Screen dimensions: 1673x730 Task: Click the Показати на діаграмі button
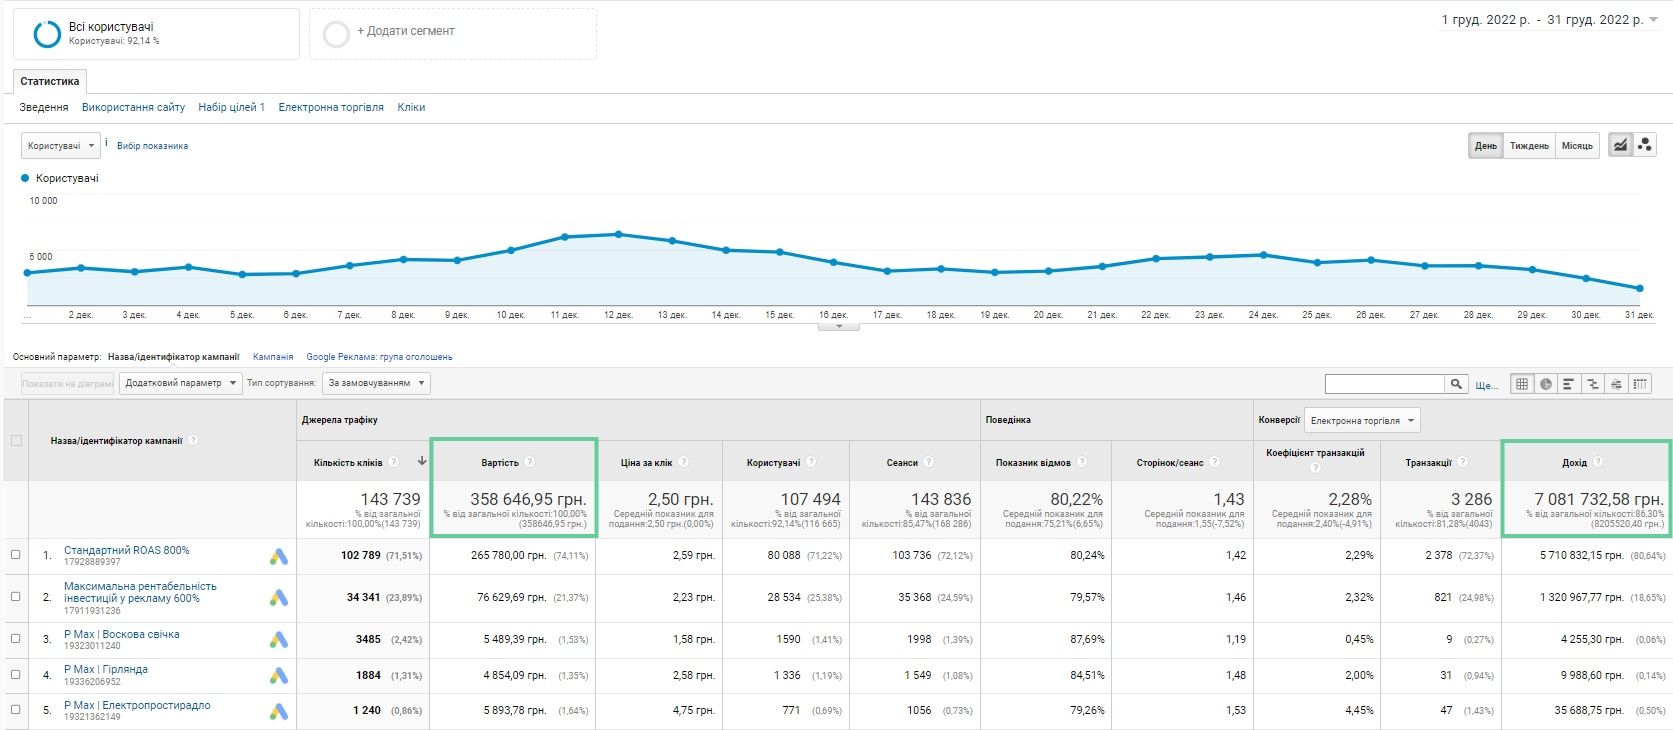tap(67, 383)
